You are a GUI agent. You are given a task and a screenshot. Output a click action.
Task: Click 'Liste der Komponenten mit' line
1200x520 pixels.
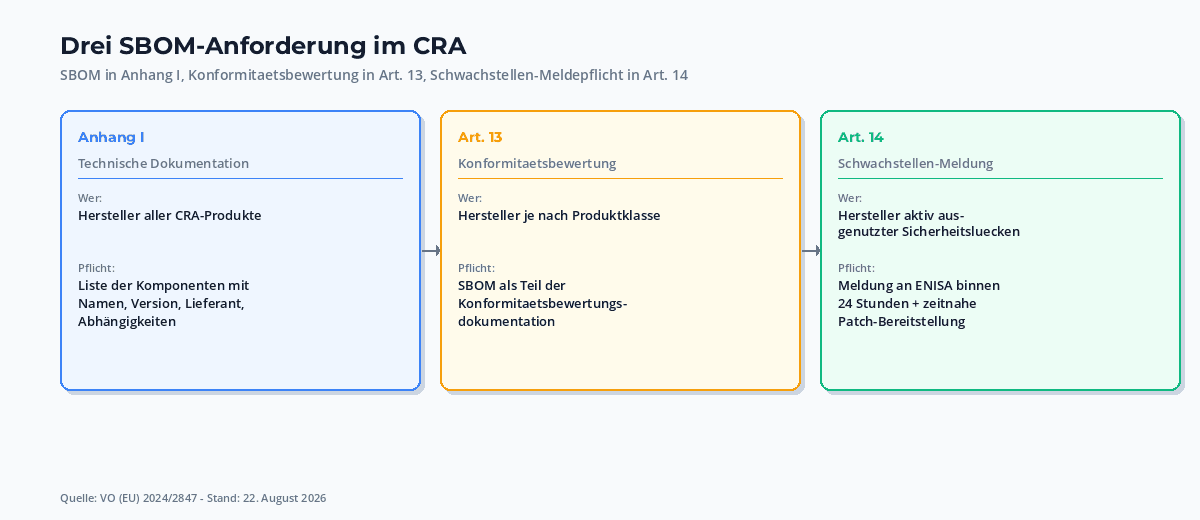pyautogui.click(x=163, y=285)
